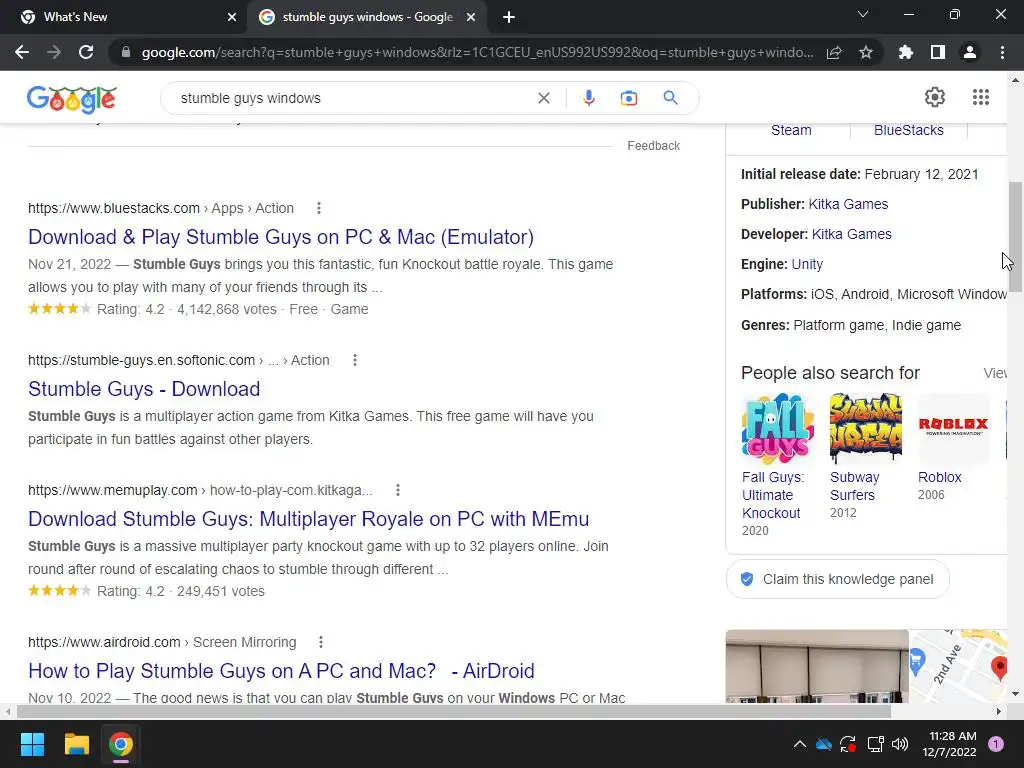Switch to the What's New tab

[123, 17]
